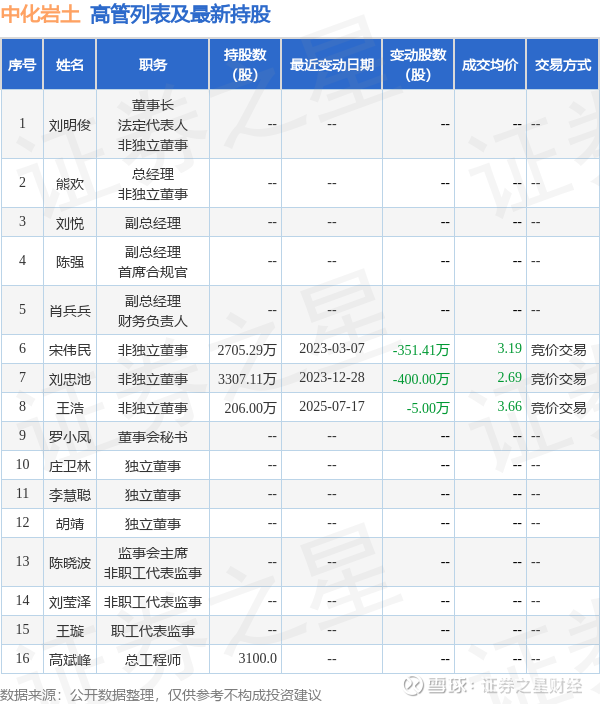
Task: Click the 中化岩土 company name in the title
Action: pyautogui.click(x=40, y=14)
